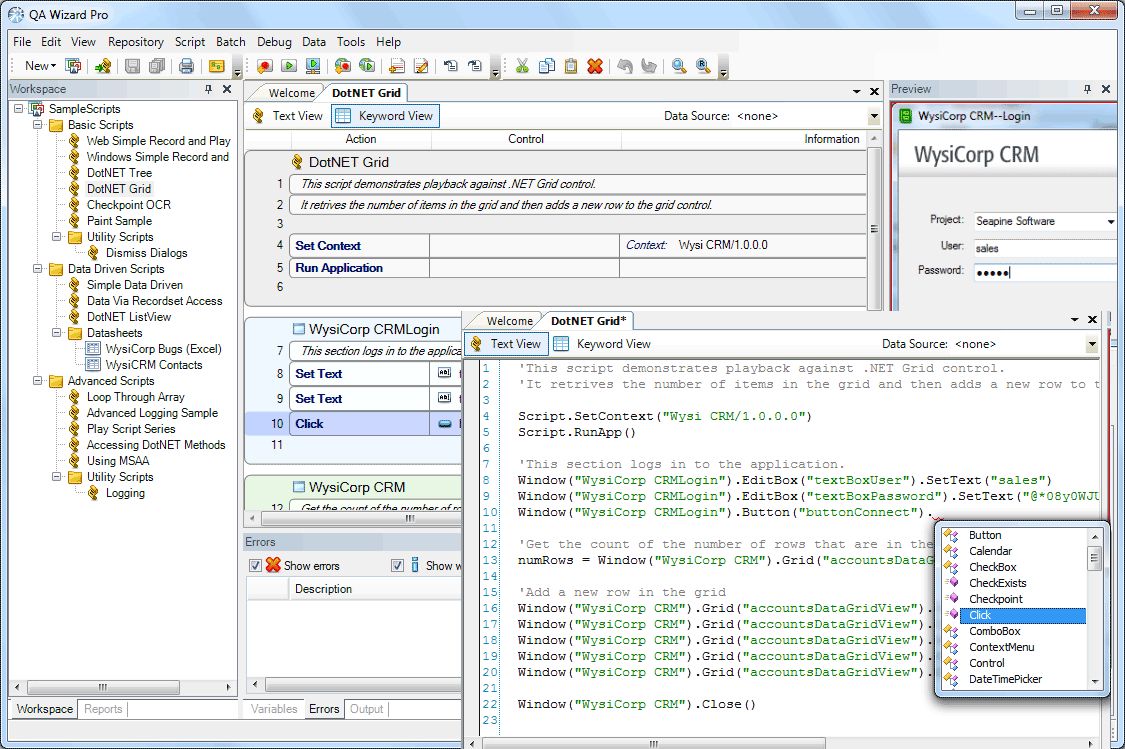Select ComboBox in the autocomplete list
The height and width of the screenshot is (749, 1125).
994,631
